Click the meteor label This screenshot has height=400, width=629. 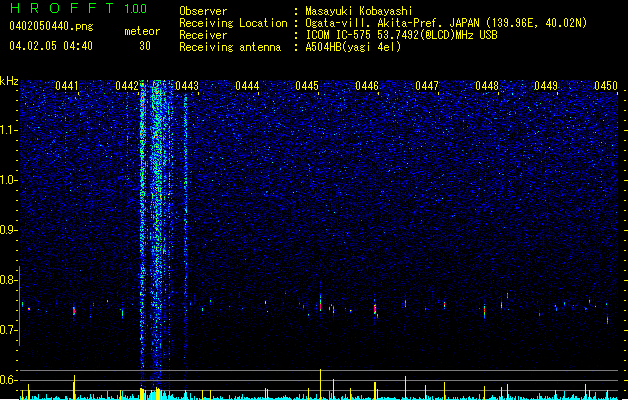pos(142,31)
